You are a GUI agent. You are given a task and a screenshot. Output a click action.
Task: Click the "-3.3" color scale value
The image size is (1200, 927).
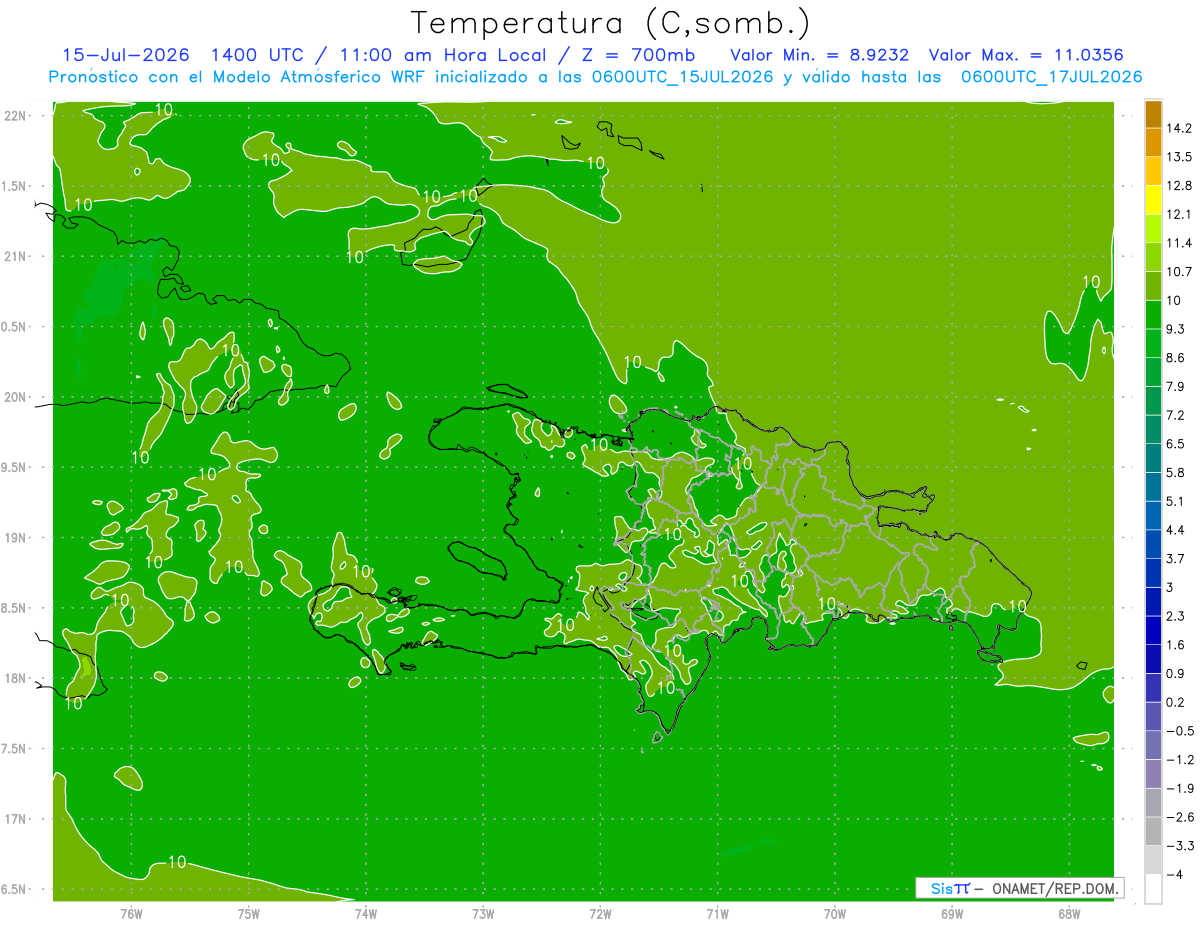[x=1179, y=846]
